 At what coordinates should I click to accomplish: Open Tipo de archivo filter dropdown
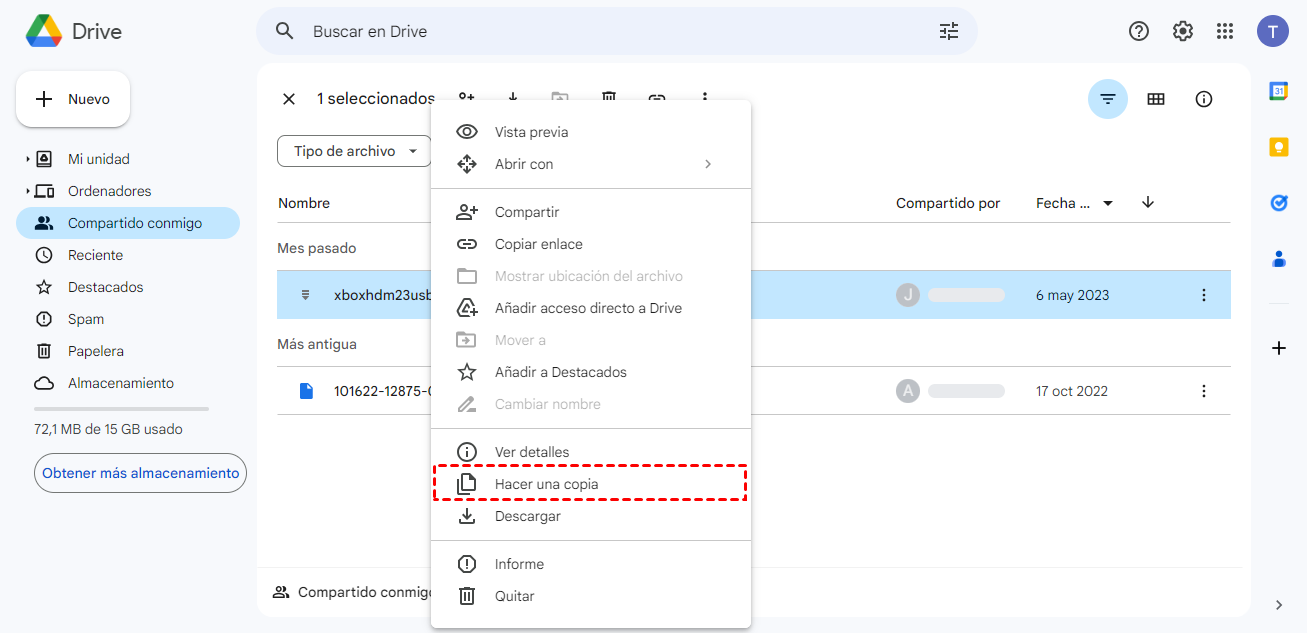click(x=355, y=151)
